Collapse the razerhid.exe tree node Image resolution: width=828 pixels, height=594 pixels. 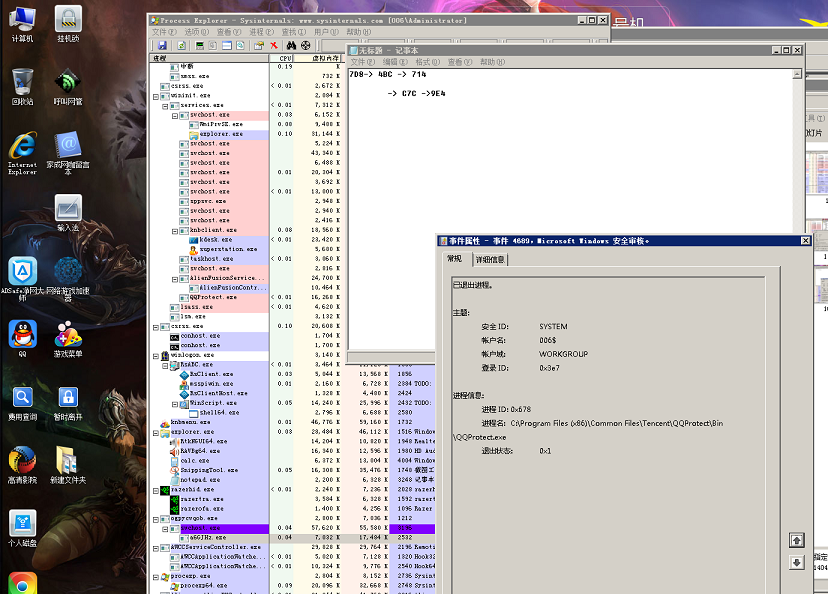(156, 490)
